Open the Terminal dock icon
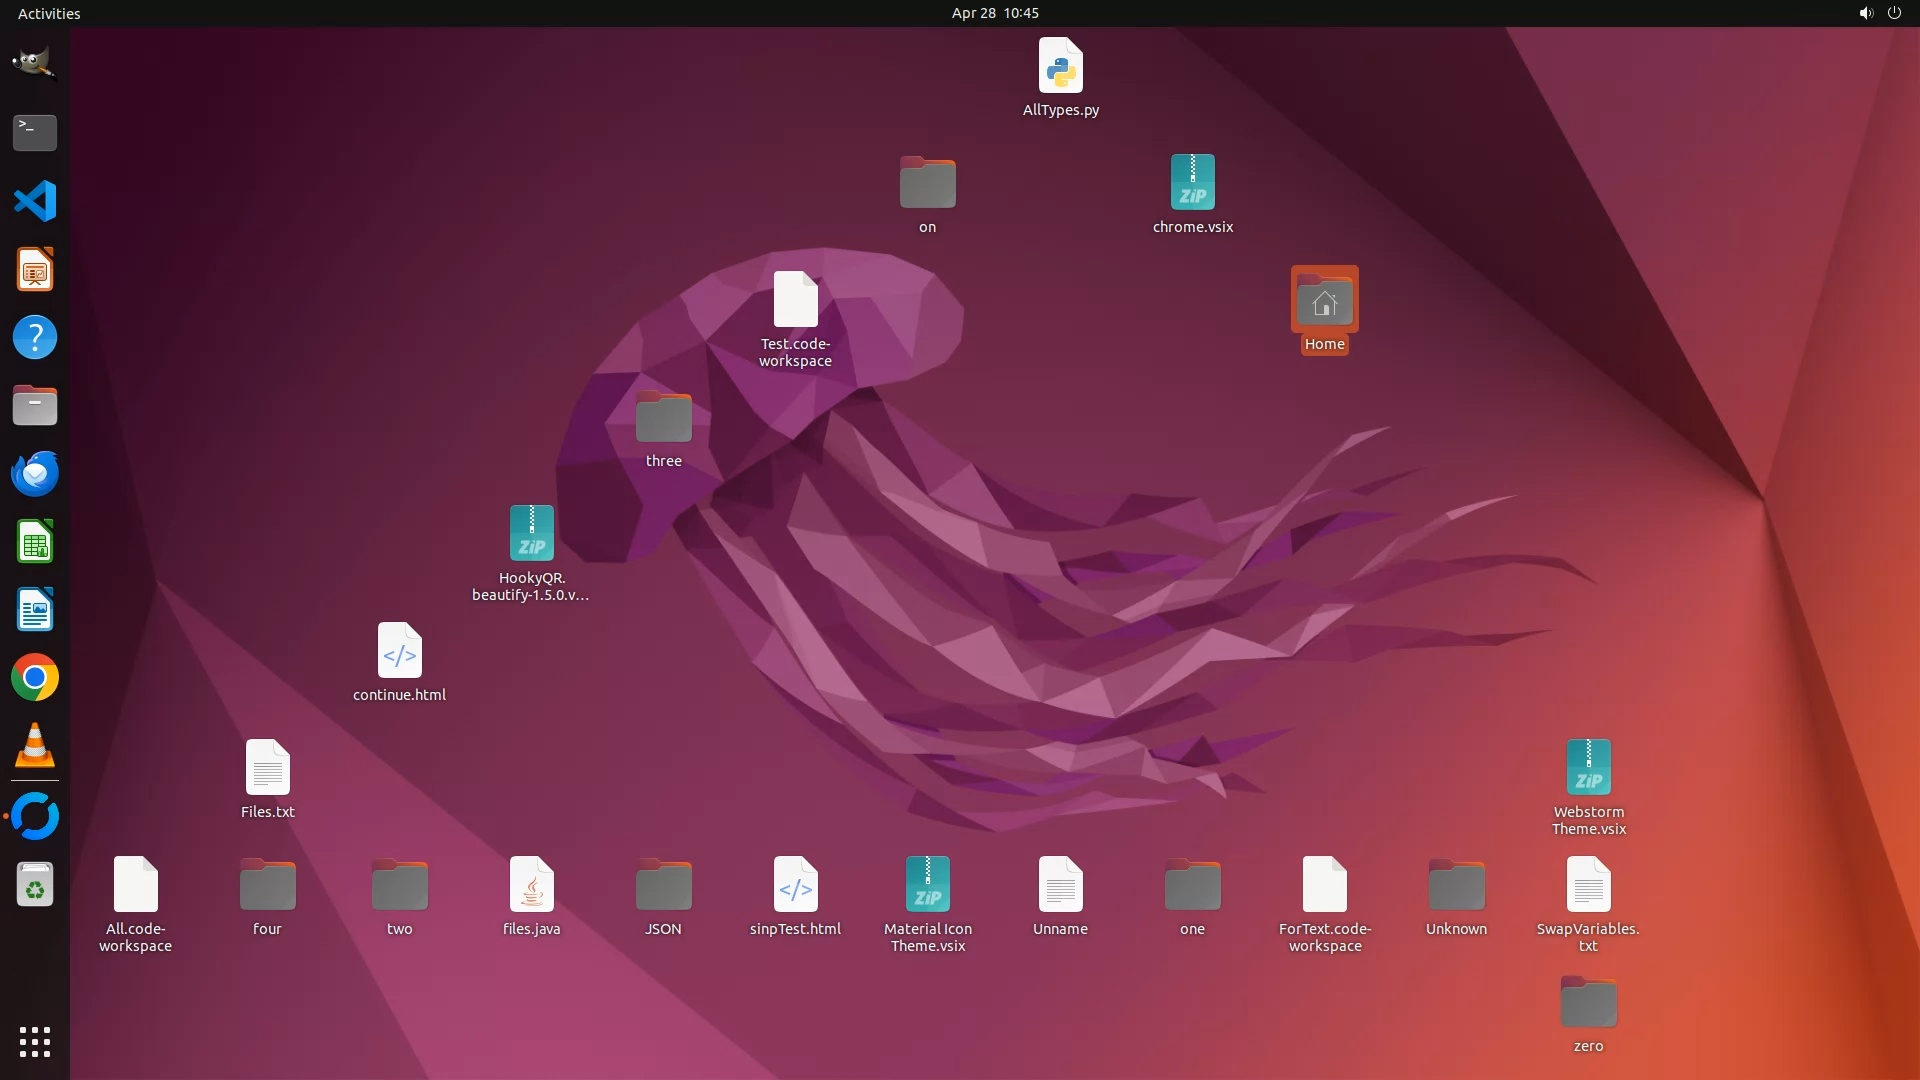Viewport: 1920px width, 1080px height. 35,132
